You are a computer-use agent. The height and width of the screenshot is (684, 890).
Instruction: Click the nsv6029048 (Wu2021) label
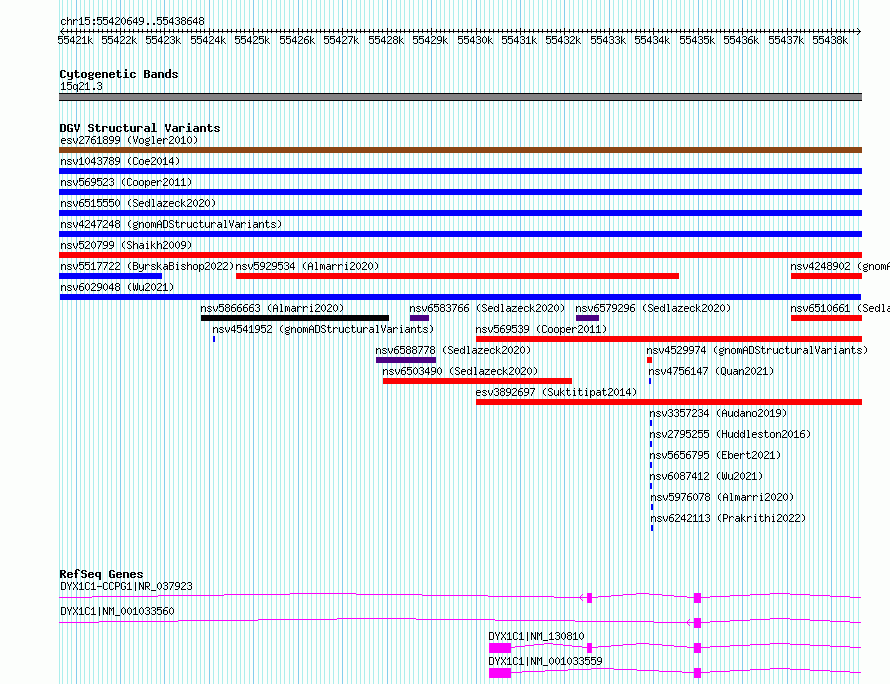(x=117, y=287)
